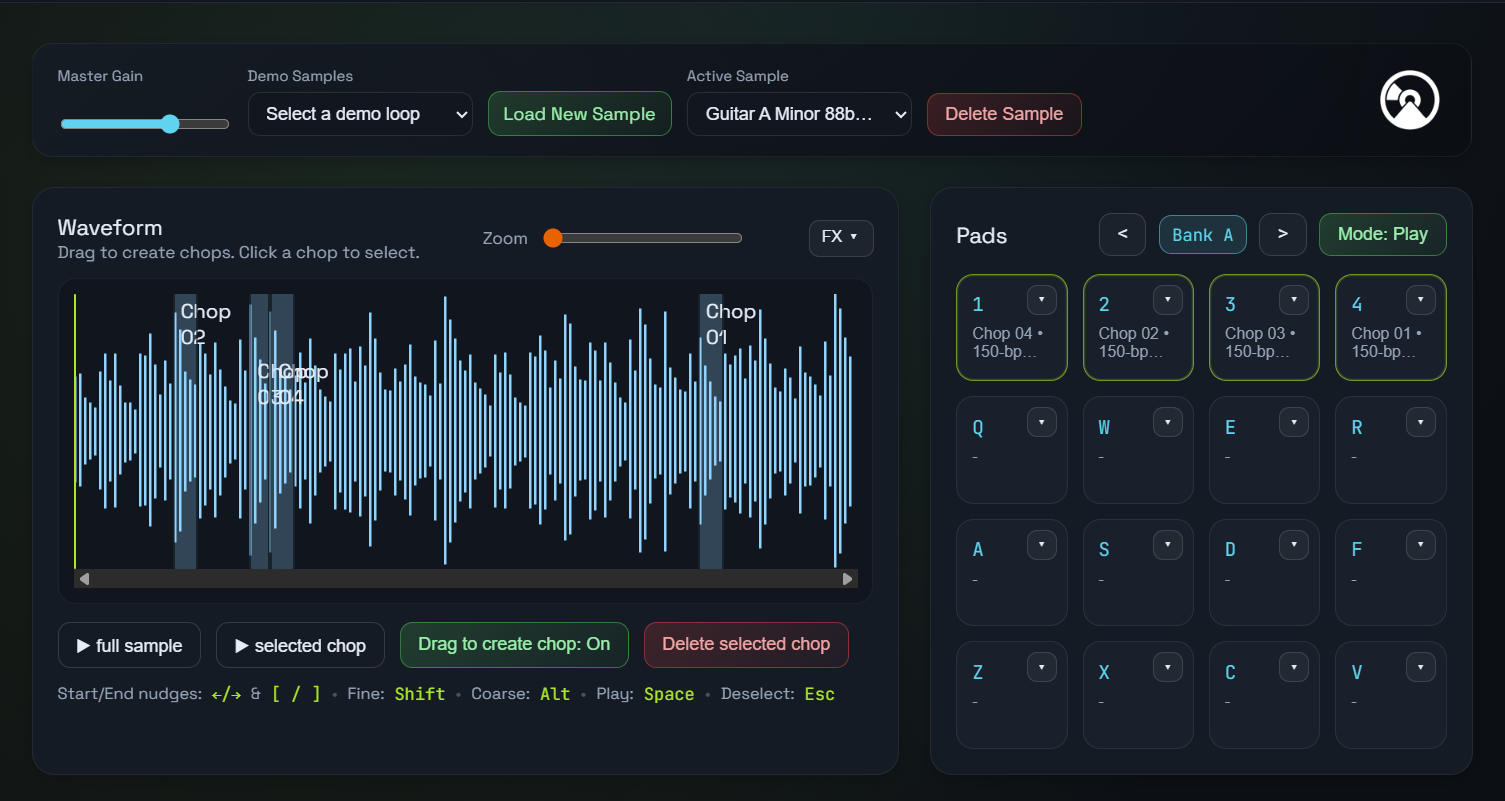Delete the Guitar A Minor sample
The width and height of the screenshot is (1505, 801).
pyautogui.click(x=1003, y=114)
